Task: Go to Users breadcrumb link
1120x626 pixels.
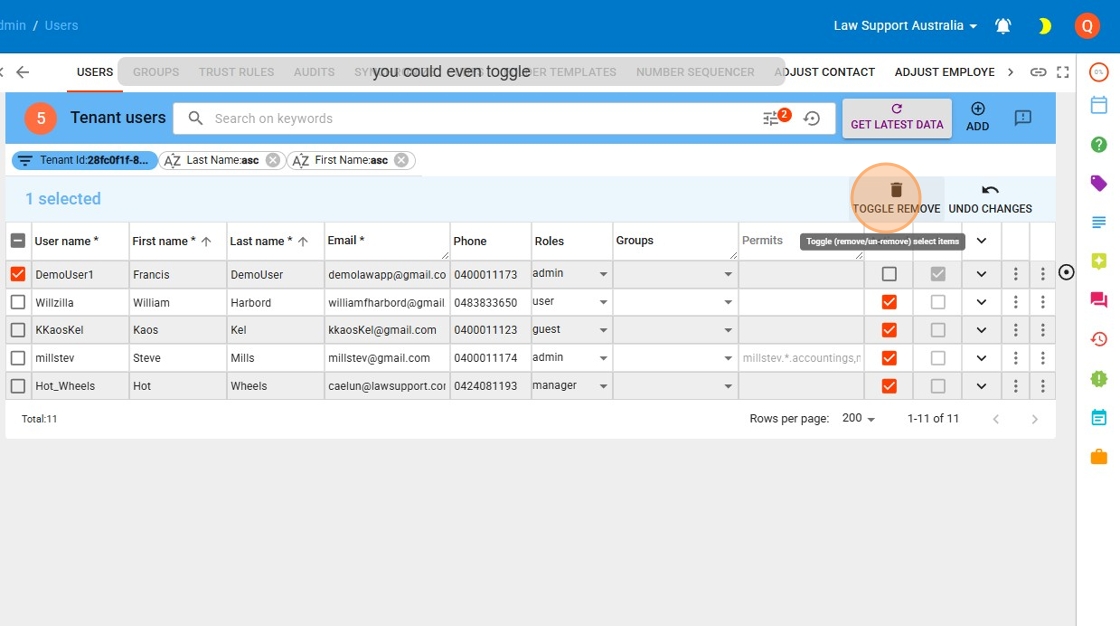Action: (x=61, y=26)
